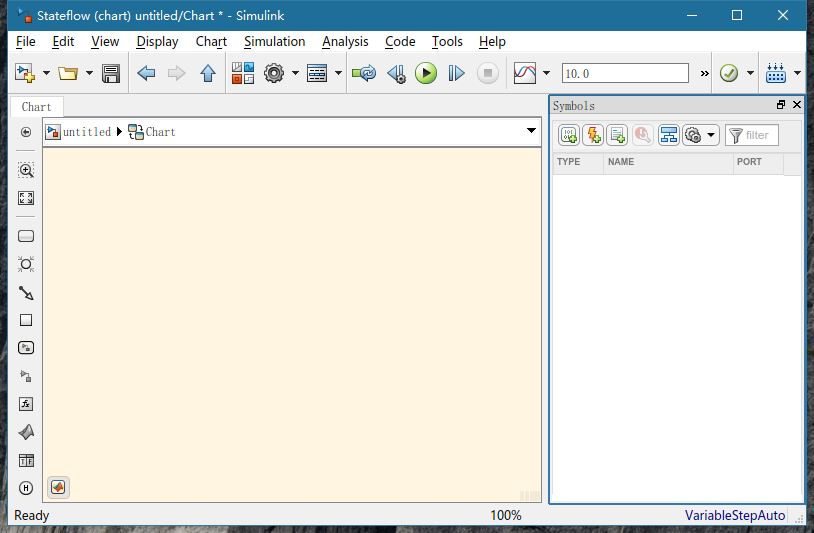Image resolution: width=814 pixels, height=533 pixels.
Task: Click the Build Model icon
Action: 776,73
